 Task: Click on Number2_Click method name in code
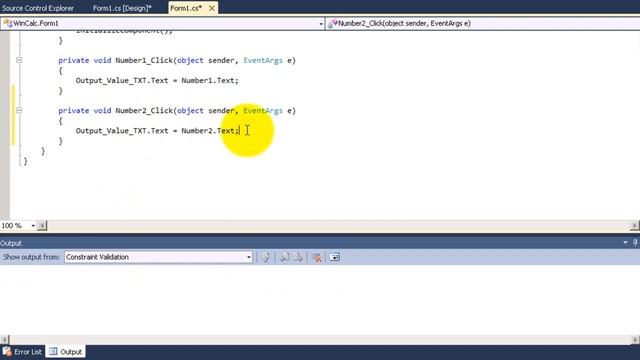(144, 111)
